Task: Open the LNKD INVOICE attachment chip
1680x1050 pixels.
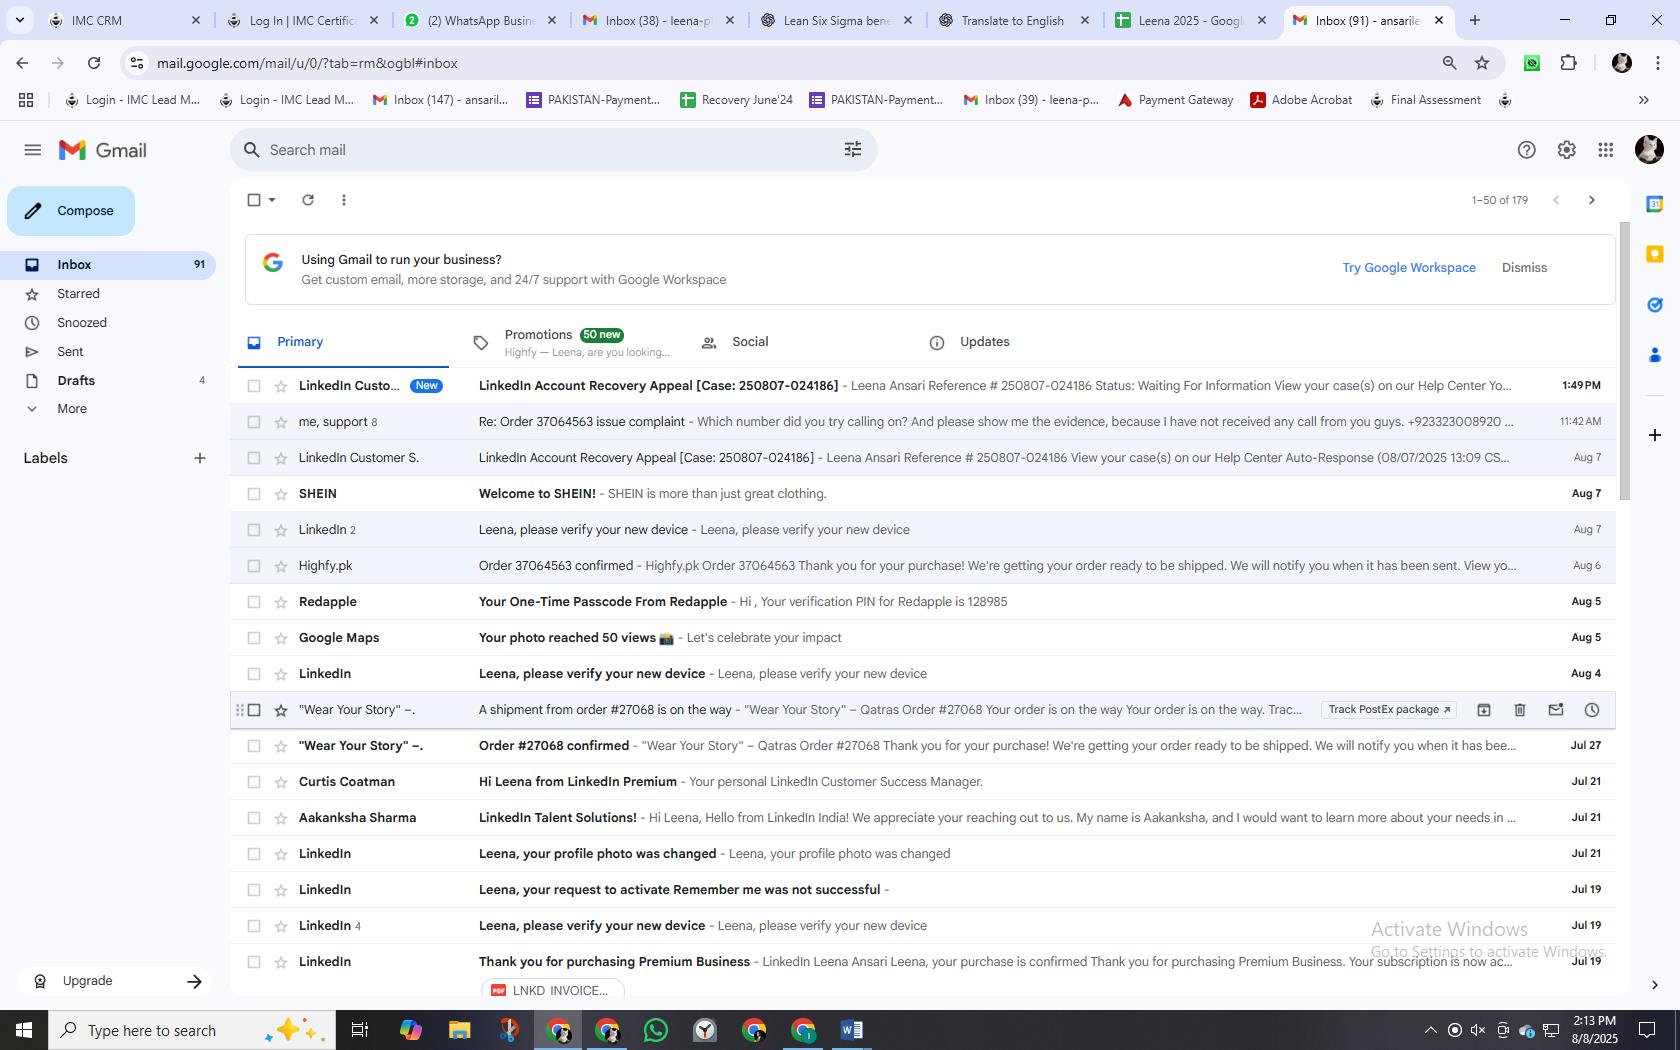Action: pyautogui.click(x=552, y=990)
